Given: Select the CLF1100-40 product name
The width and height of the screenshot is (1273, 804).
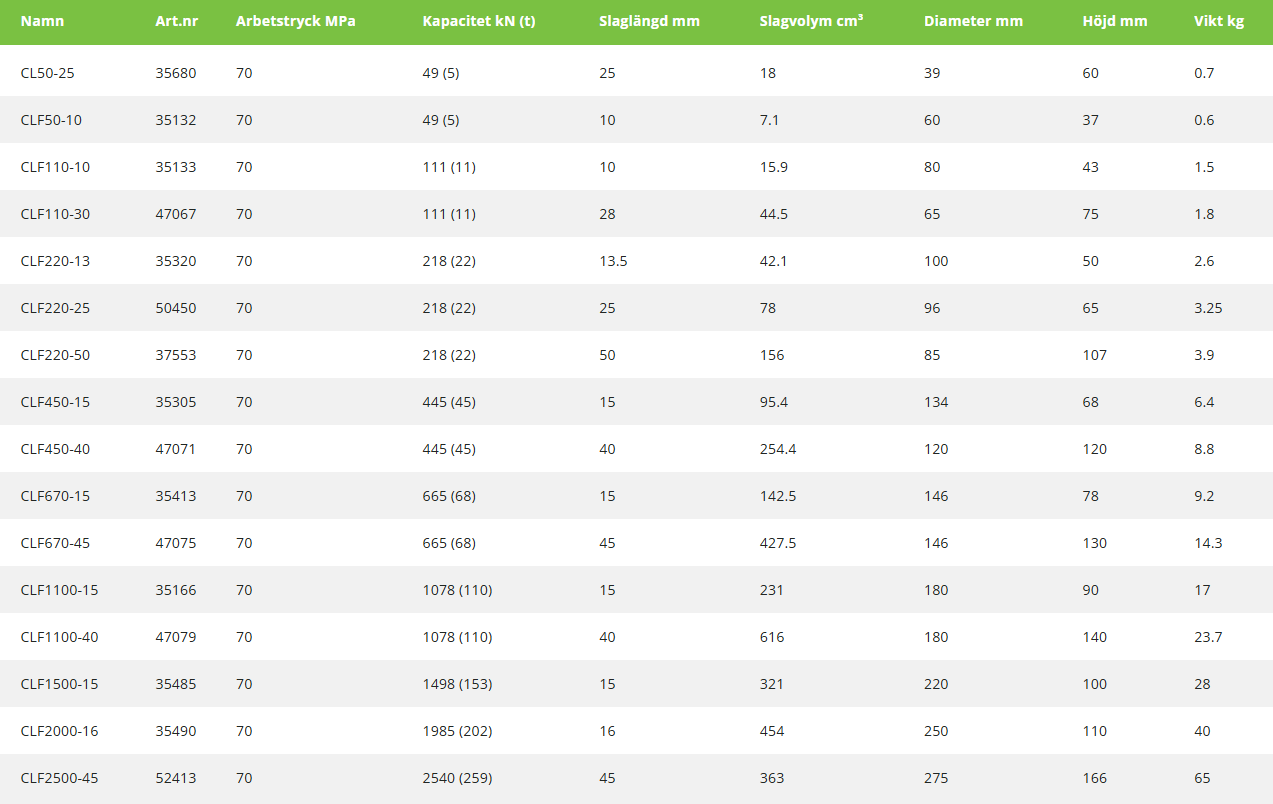Looking at the screenshot, I should click(59, 637).
